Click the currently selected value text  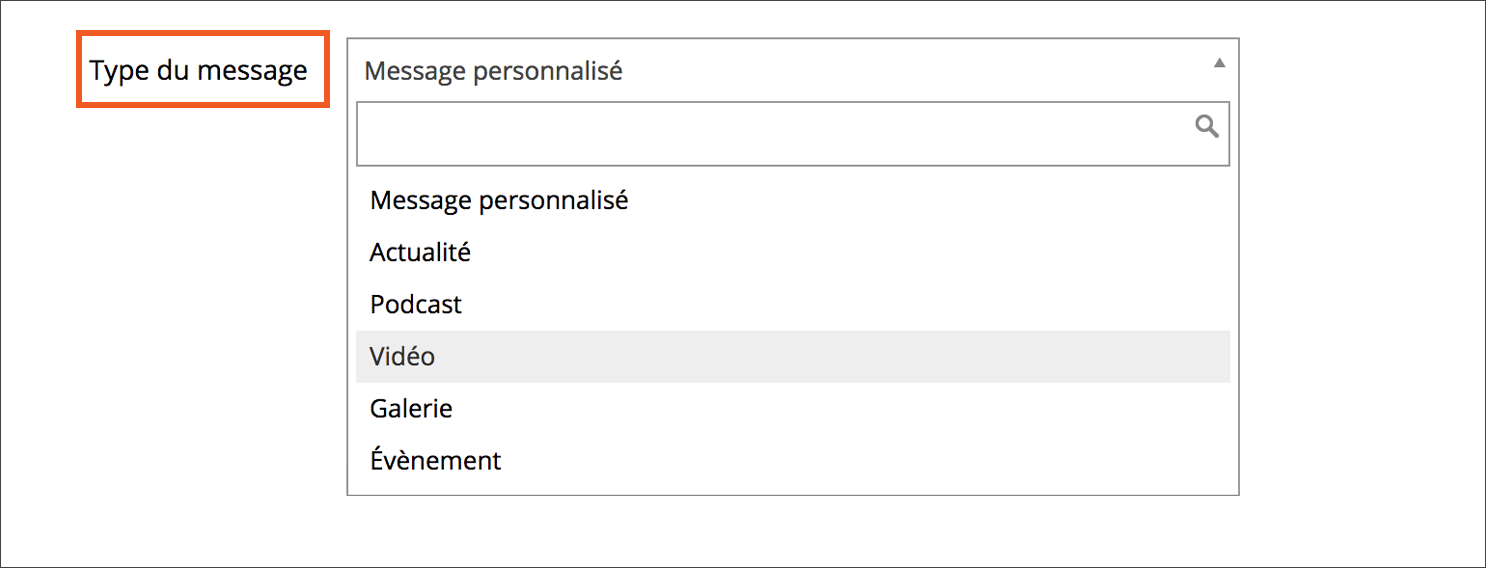click(493, 71)
